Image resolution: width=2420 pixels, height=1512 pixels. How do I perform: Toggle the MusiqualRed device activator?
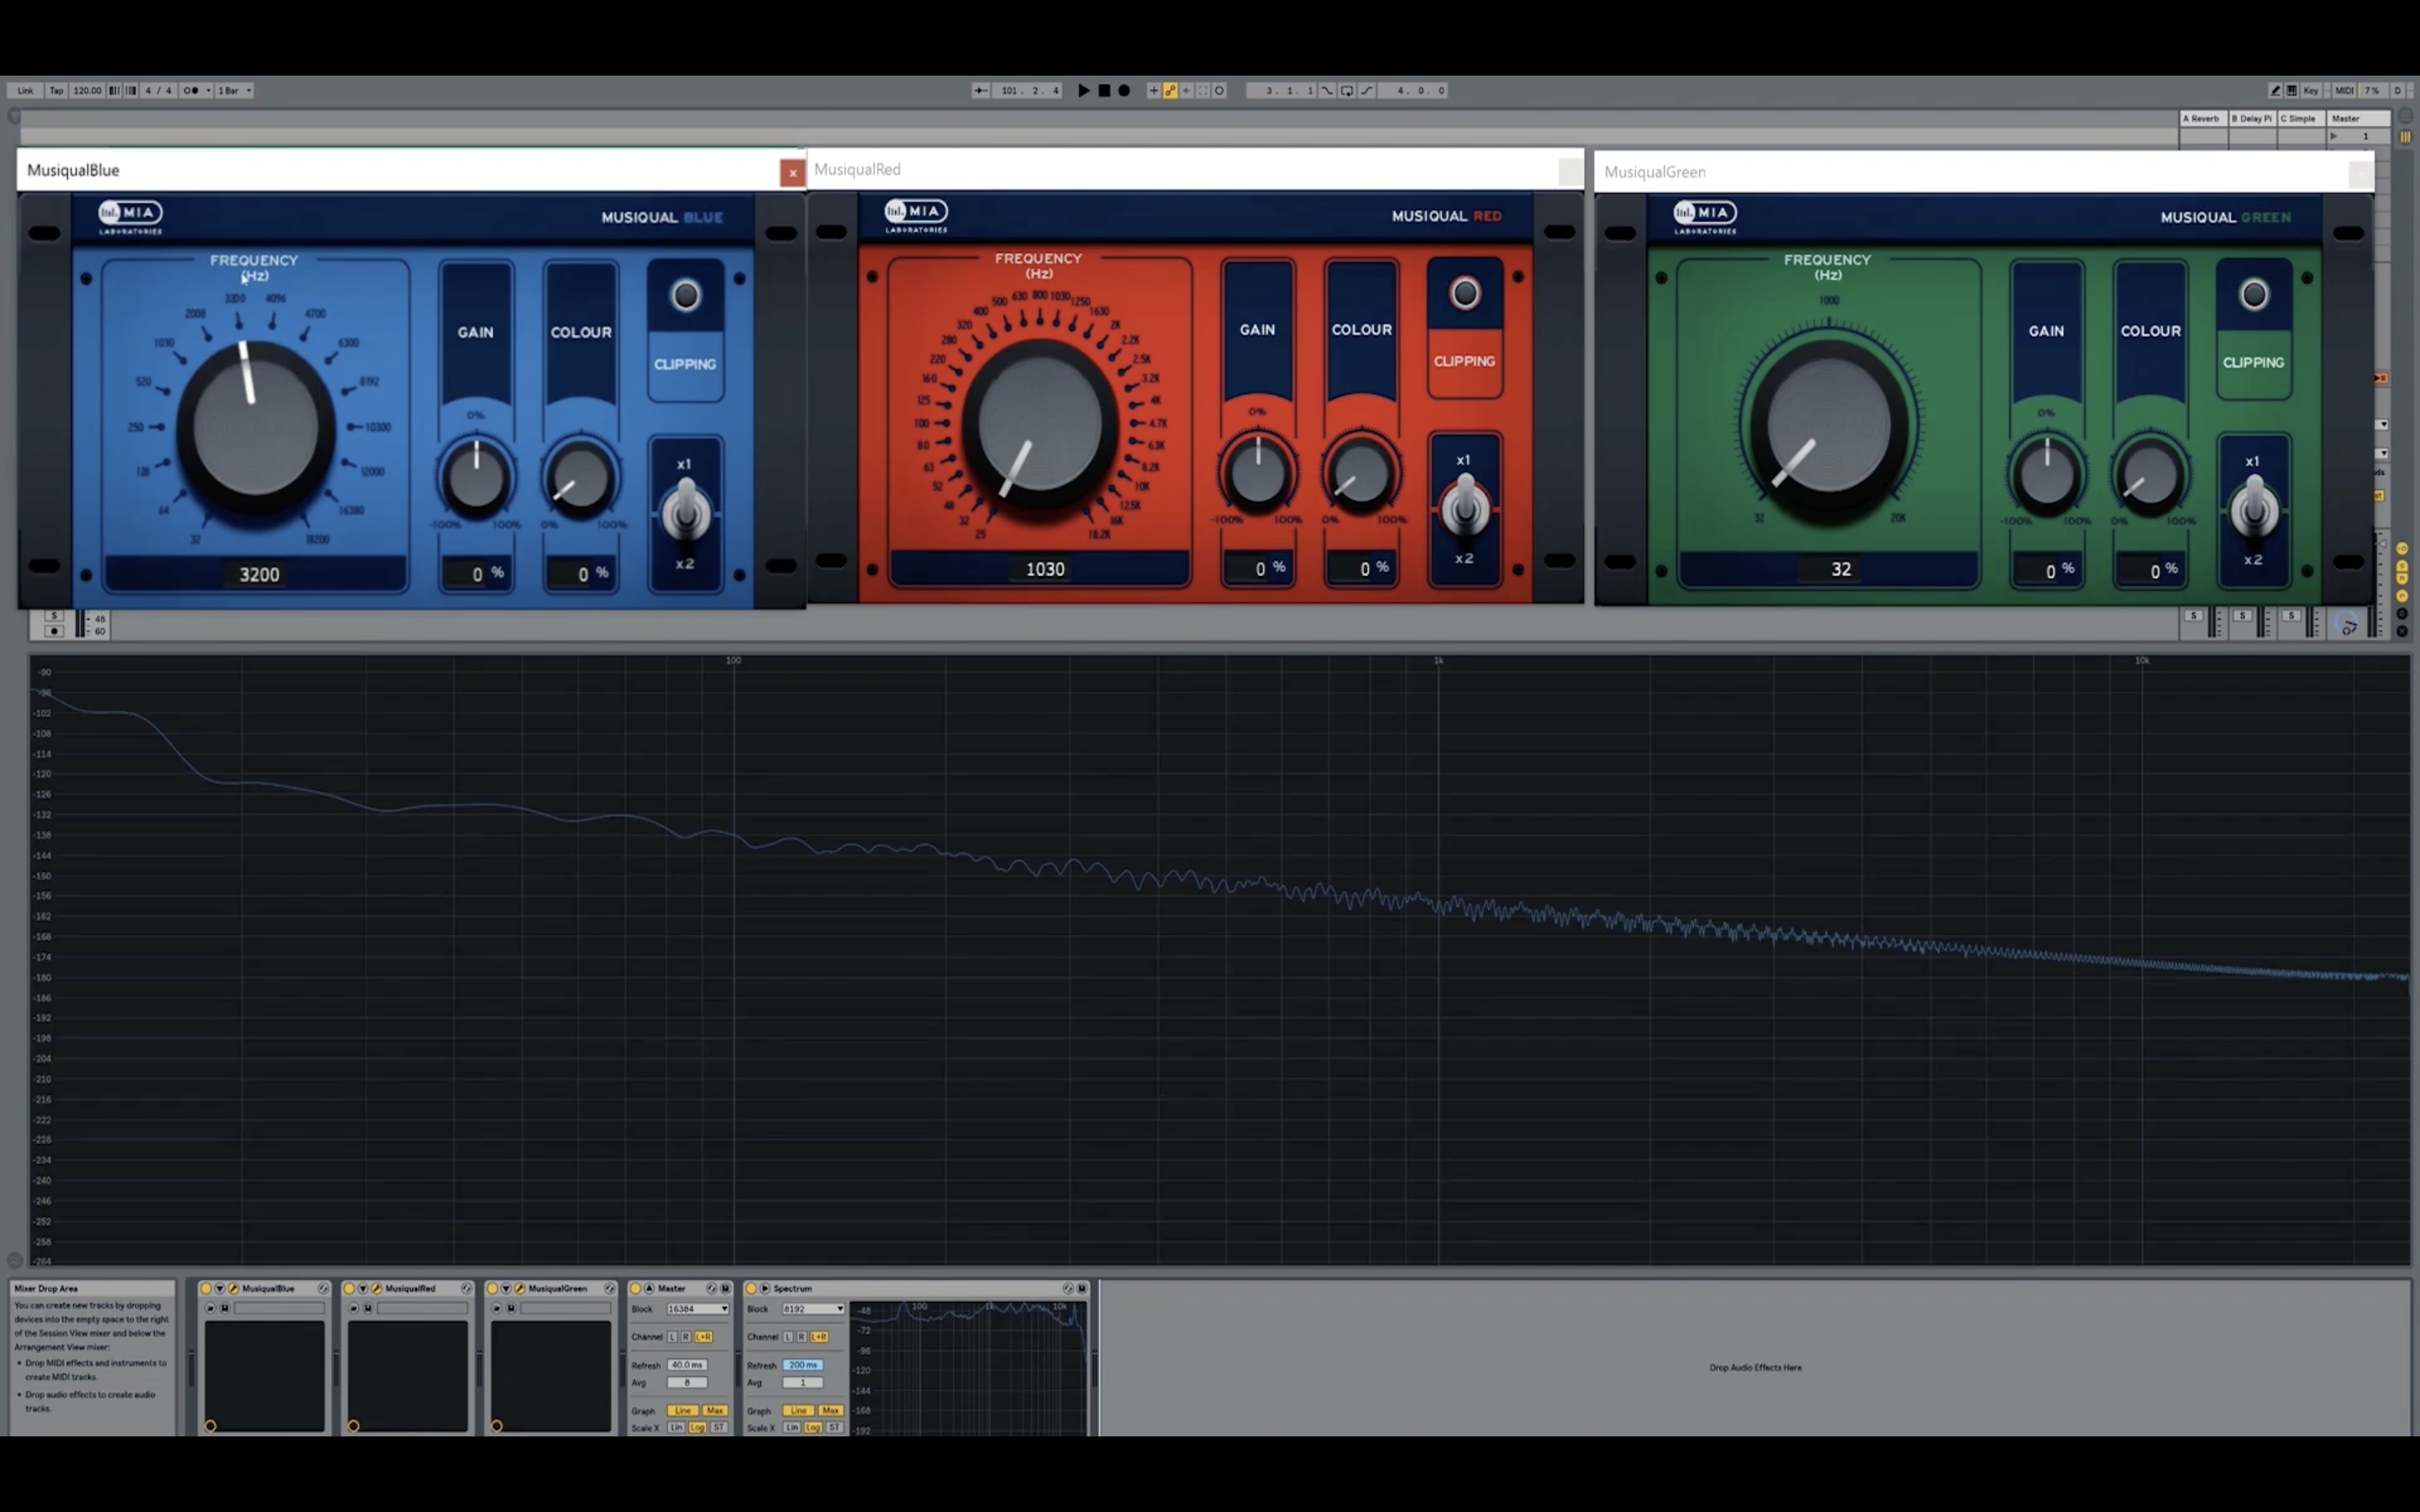[349, 1288]
